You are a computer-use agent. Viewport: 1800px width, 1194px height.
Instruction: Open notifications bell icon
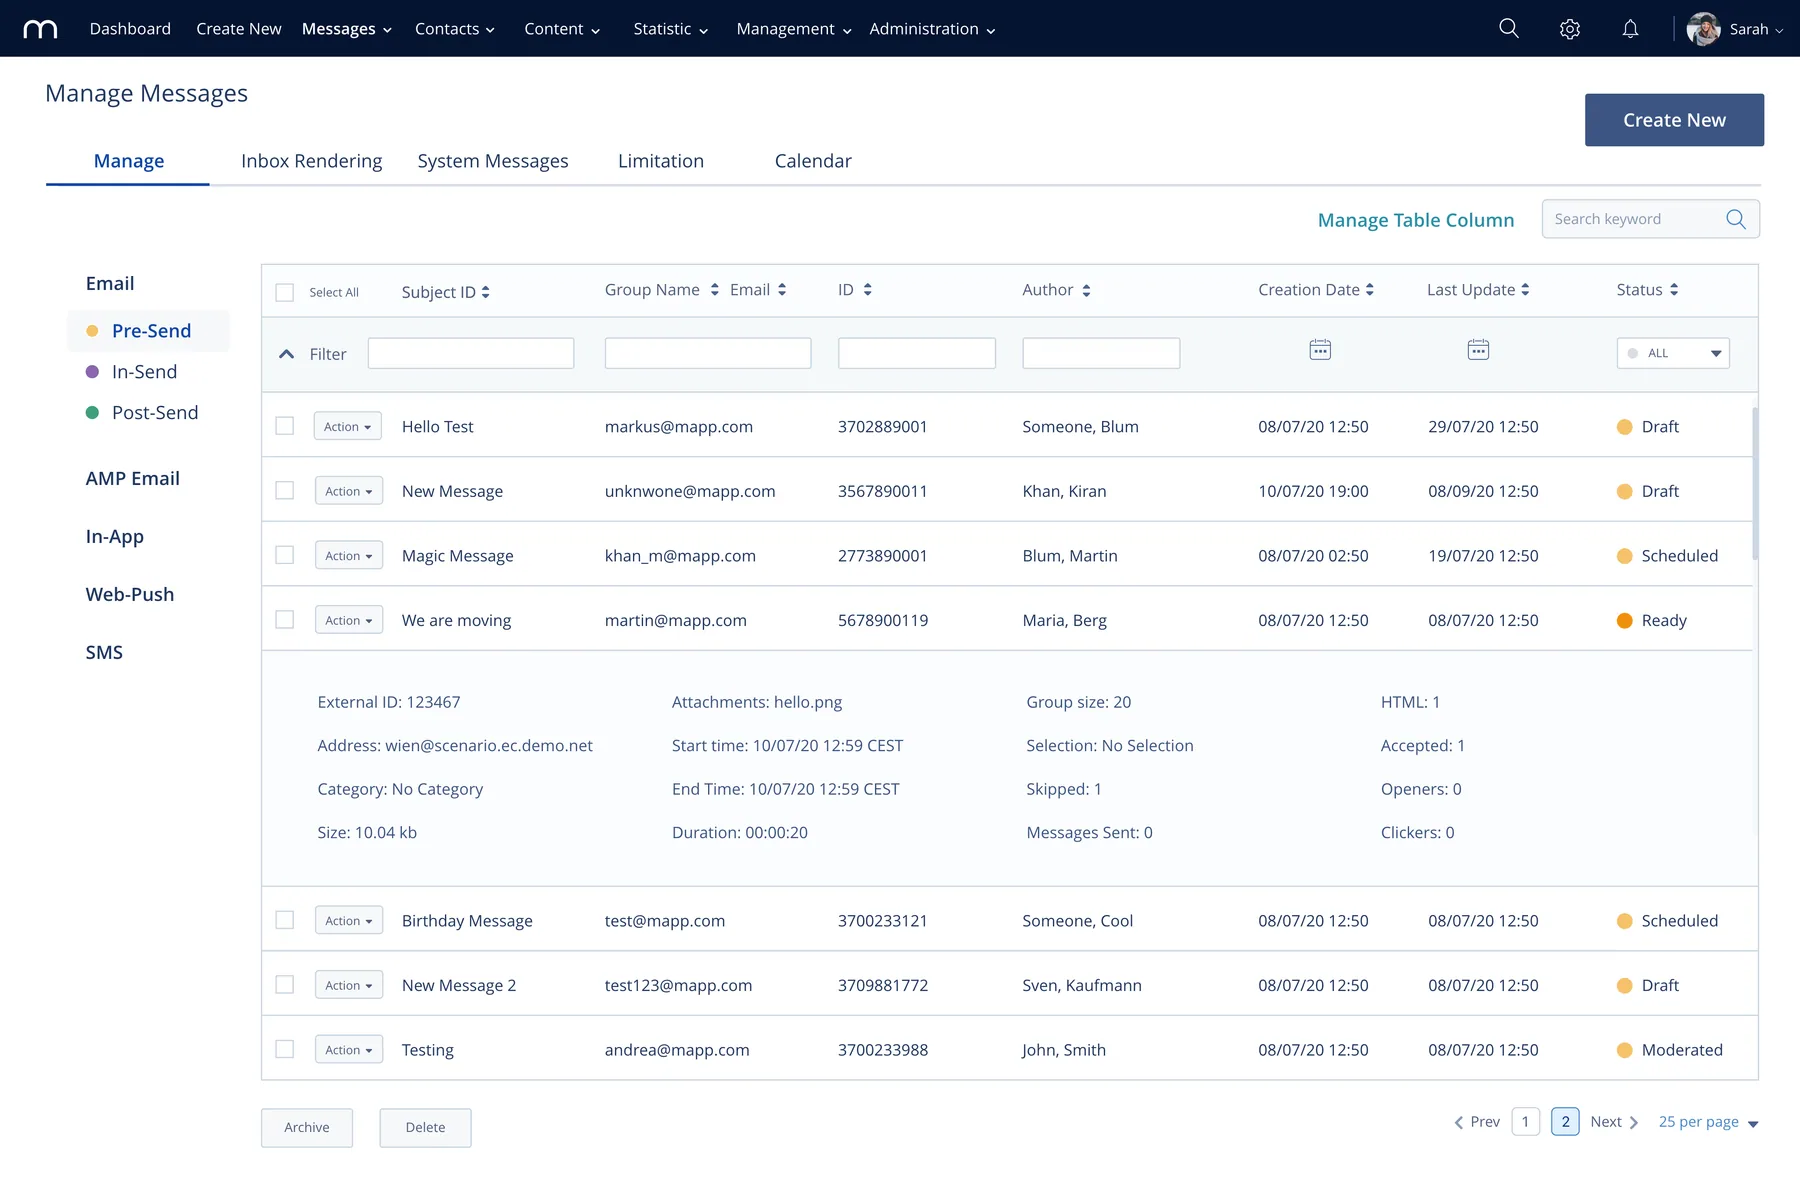coord(1630,29)
